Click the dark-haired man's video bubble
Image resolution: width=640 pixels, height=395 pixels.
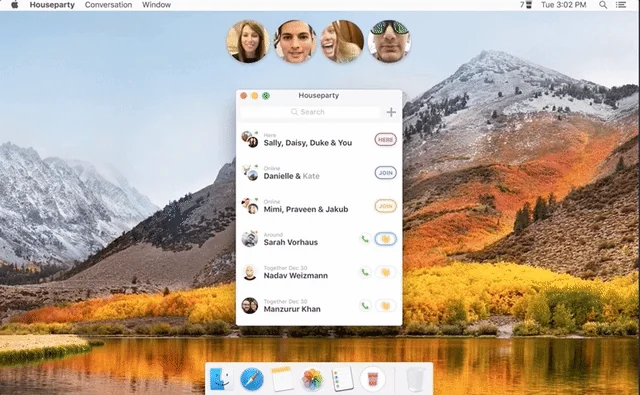click(x=295, y=42)
